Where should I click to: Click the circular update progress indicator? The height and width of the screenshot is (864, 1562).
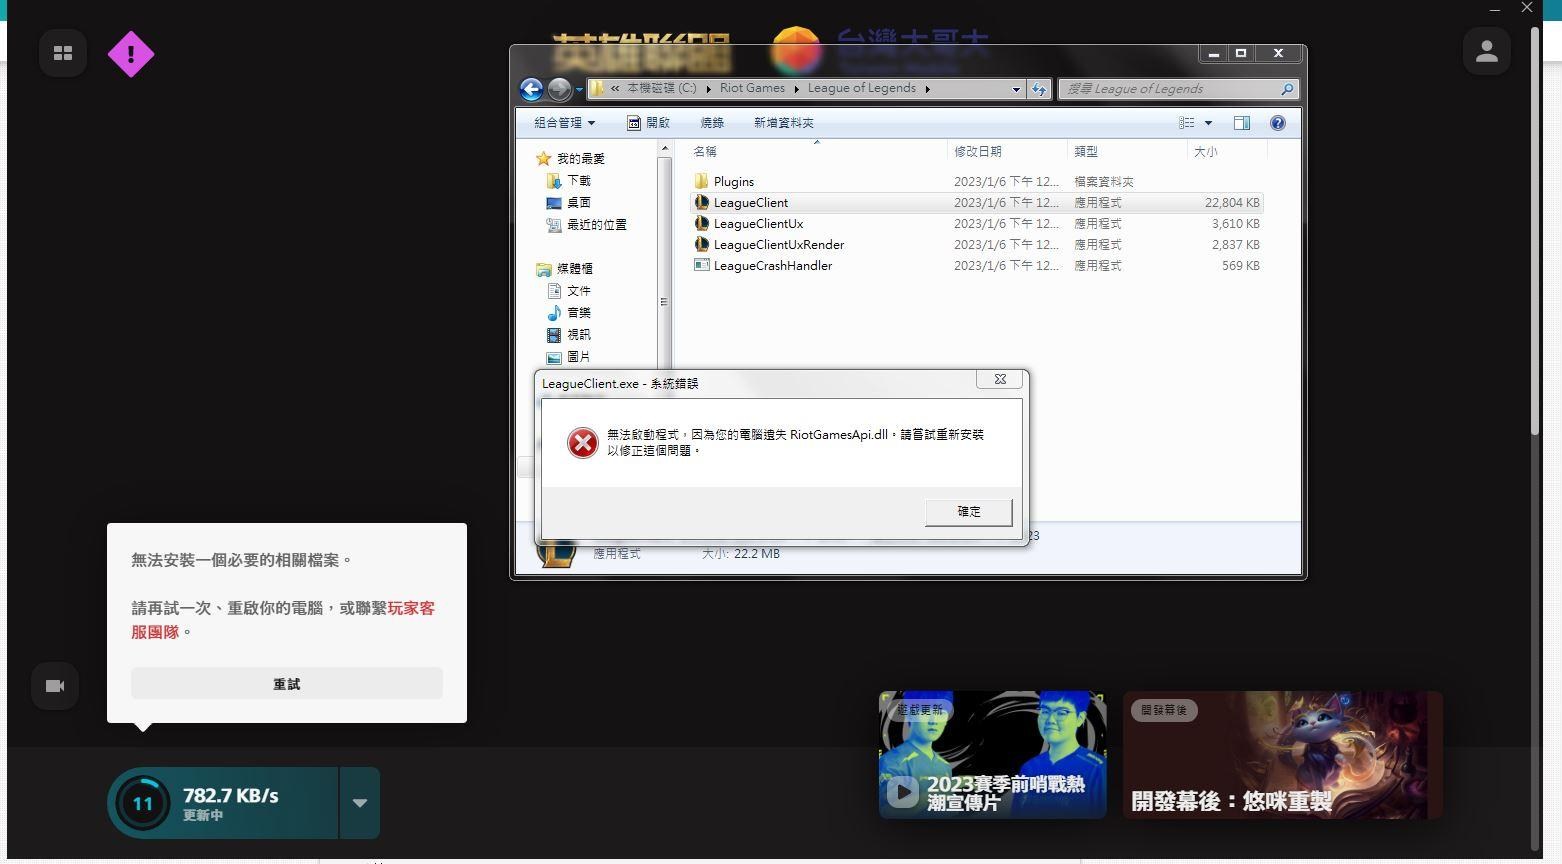coord(143,803)
